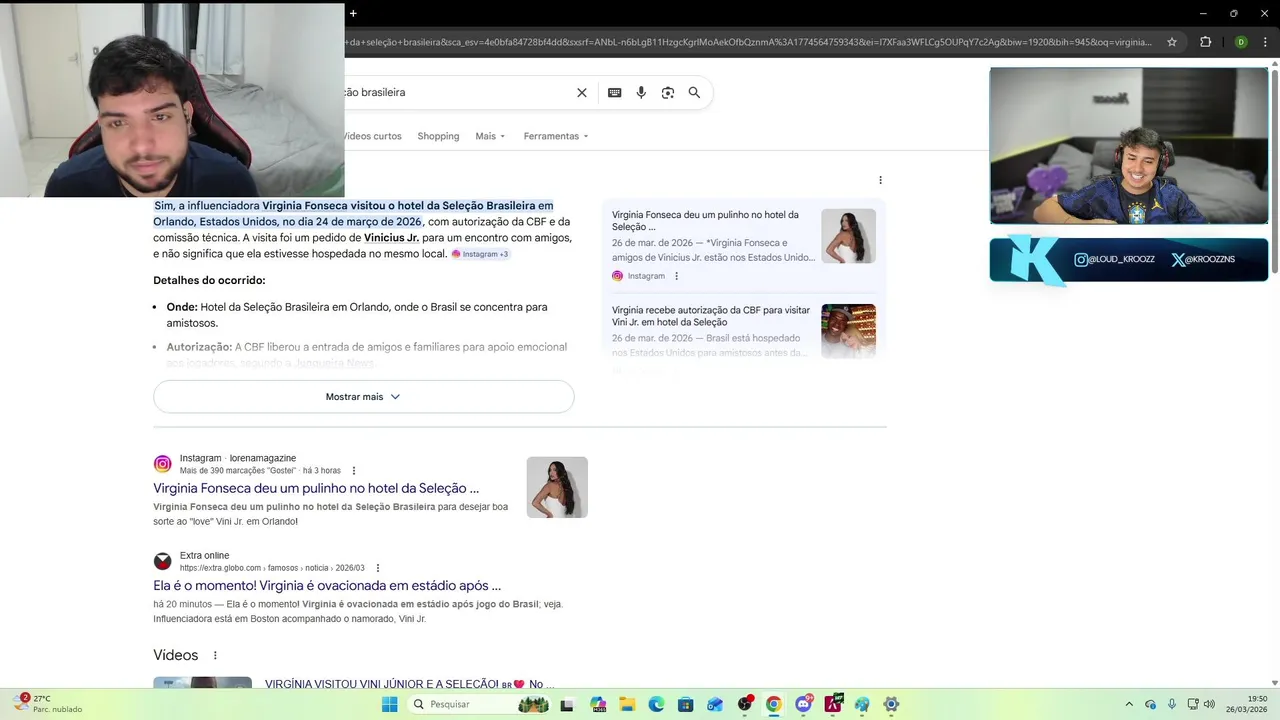
Task: Open the Windows Start menu
Action: (x=389, y=704)
